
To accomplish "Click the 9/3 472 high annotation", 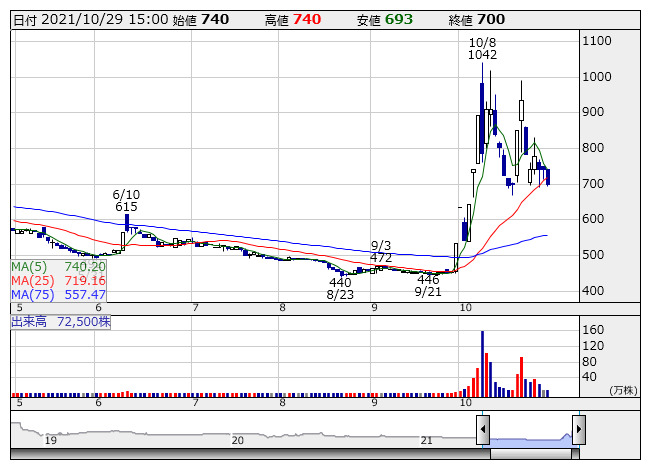I will coord(380,251).
